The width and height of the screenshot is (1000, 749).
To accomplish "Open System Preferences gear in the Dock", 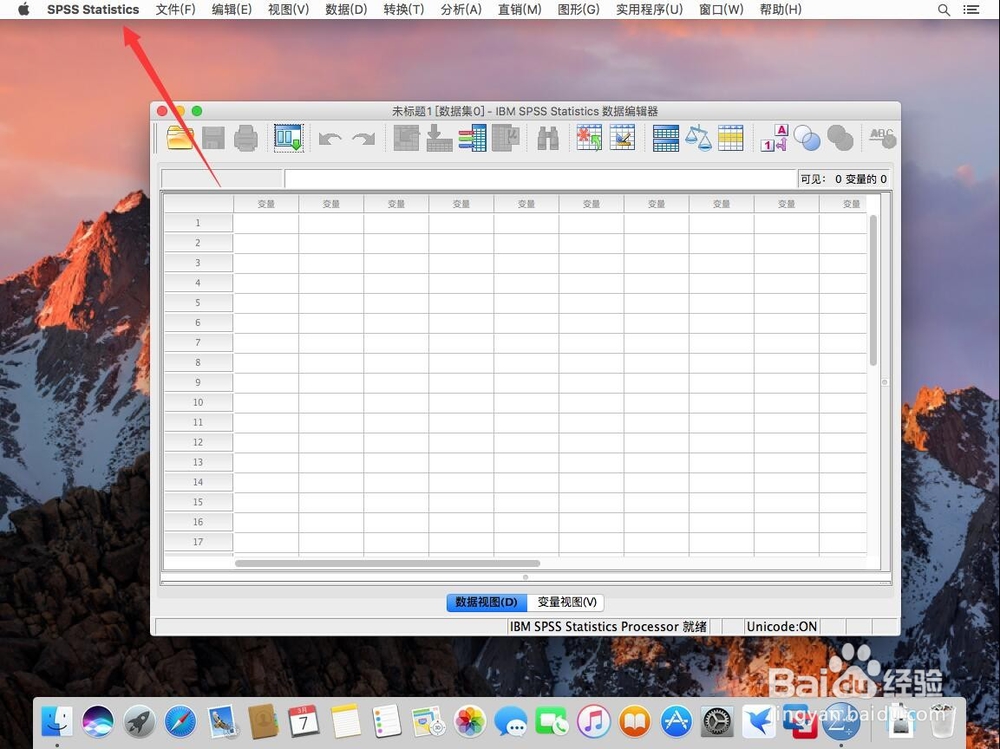I will (x=717, y=722).
